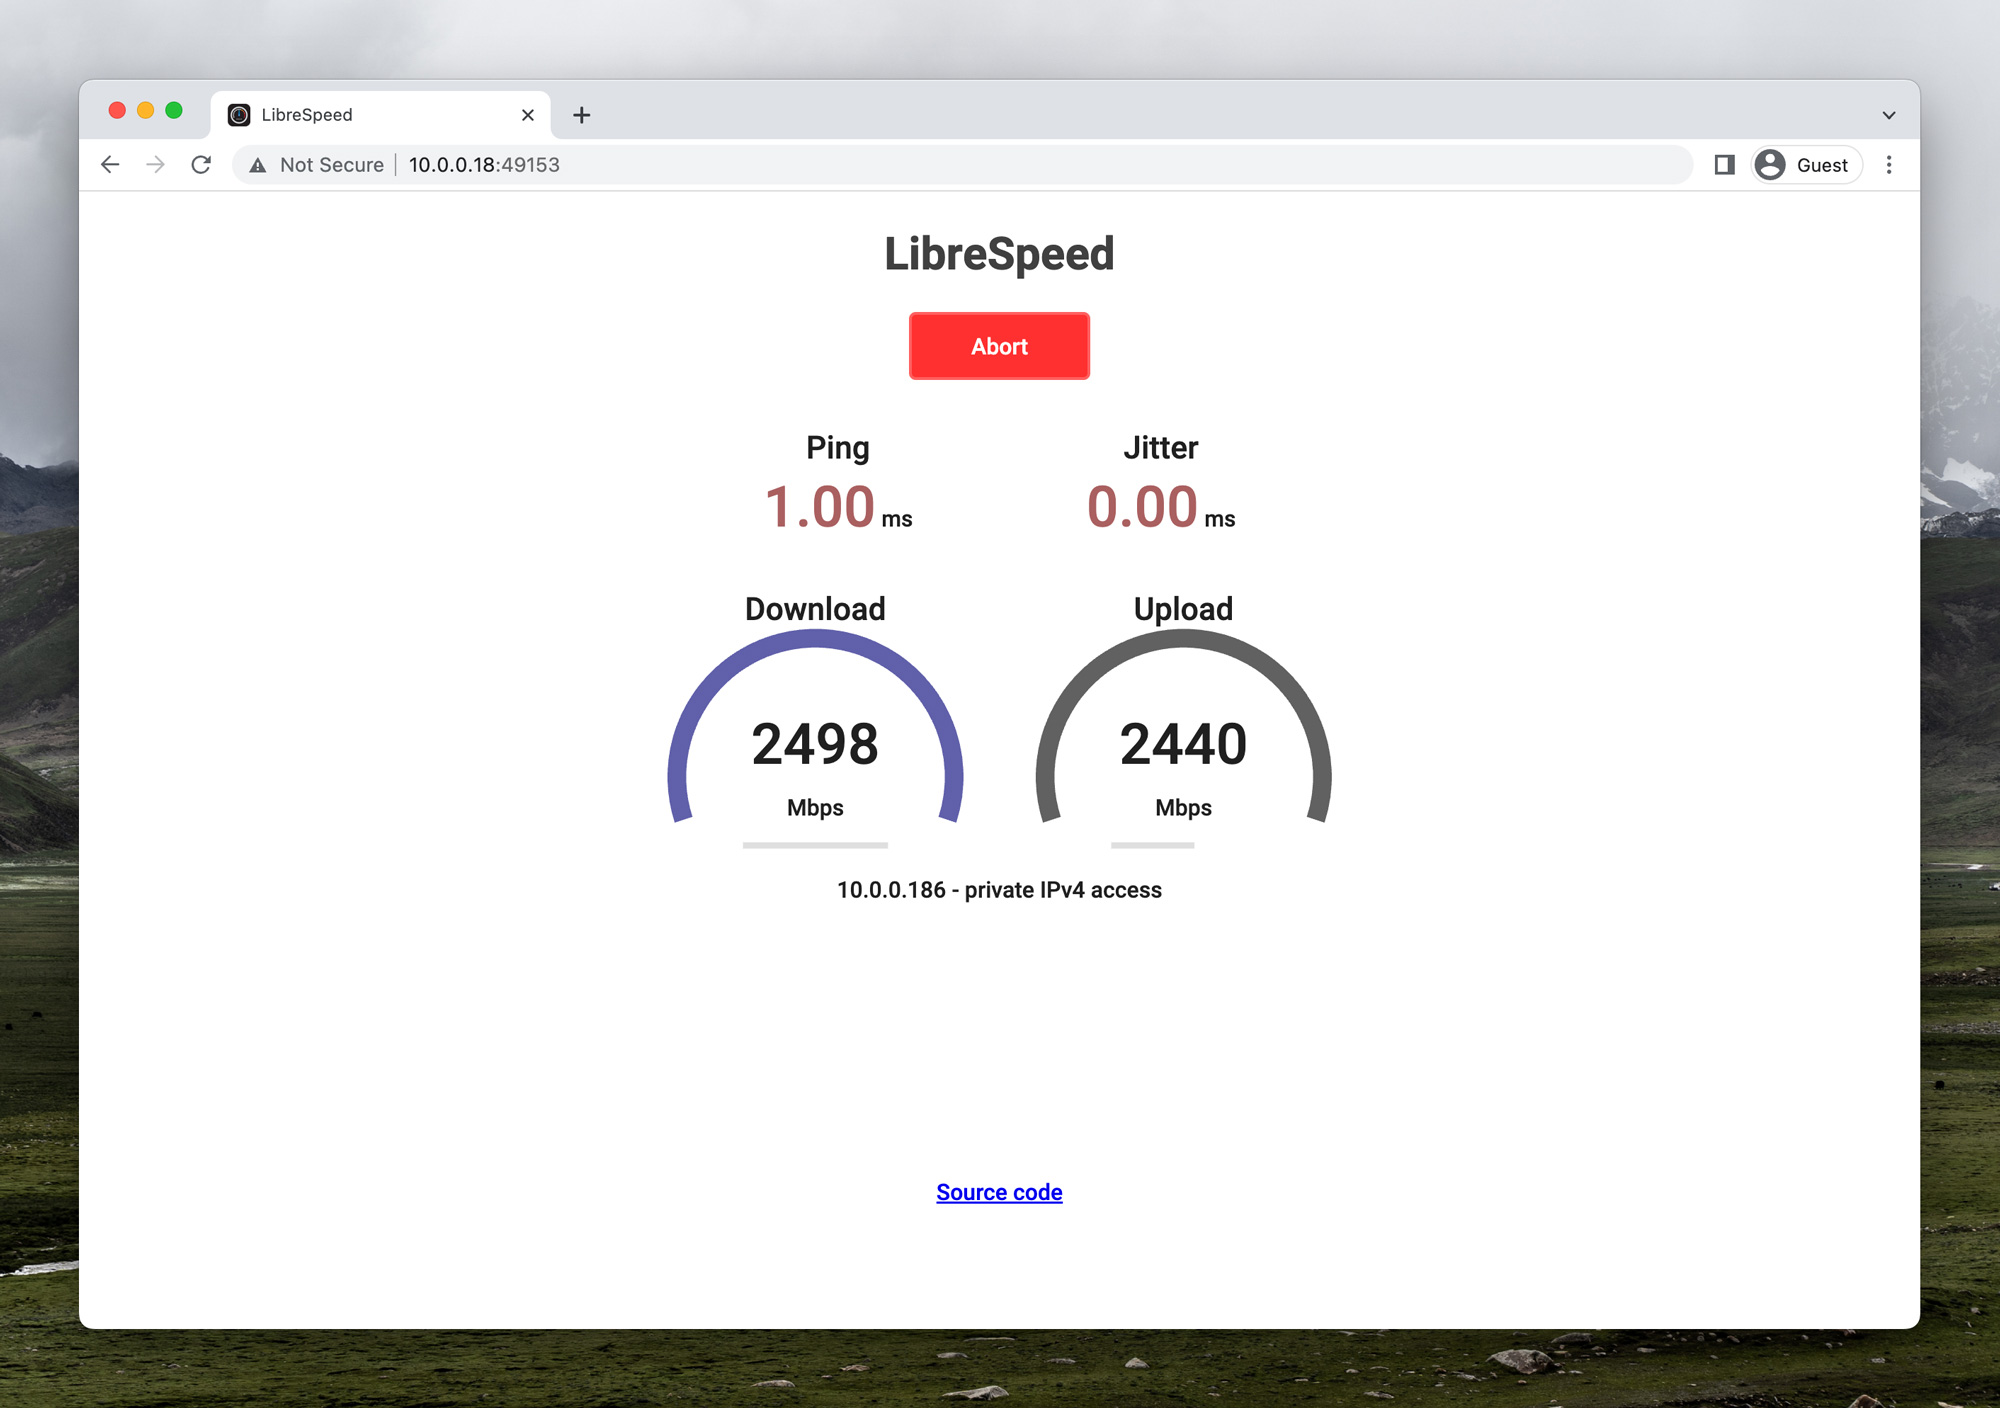
Task: Click the LibreSpeed tab favicon
Action: tap(239, 115)
